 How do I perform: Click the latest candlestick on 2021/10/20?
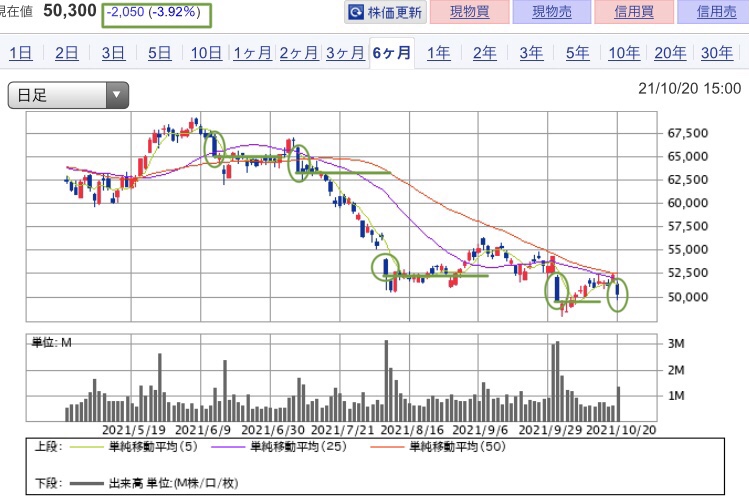618,291
